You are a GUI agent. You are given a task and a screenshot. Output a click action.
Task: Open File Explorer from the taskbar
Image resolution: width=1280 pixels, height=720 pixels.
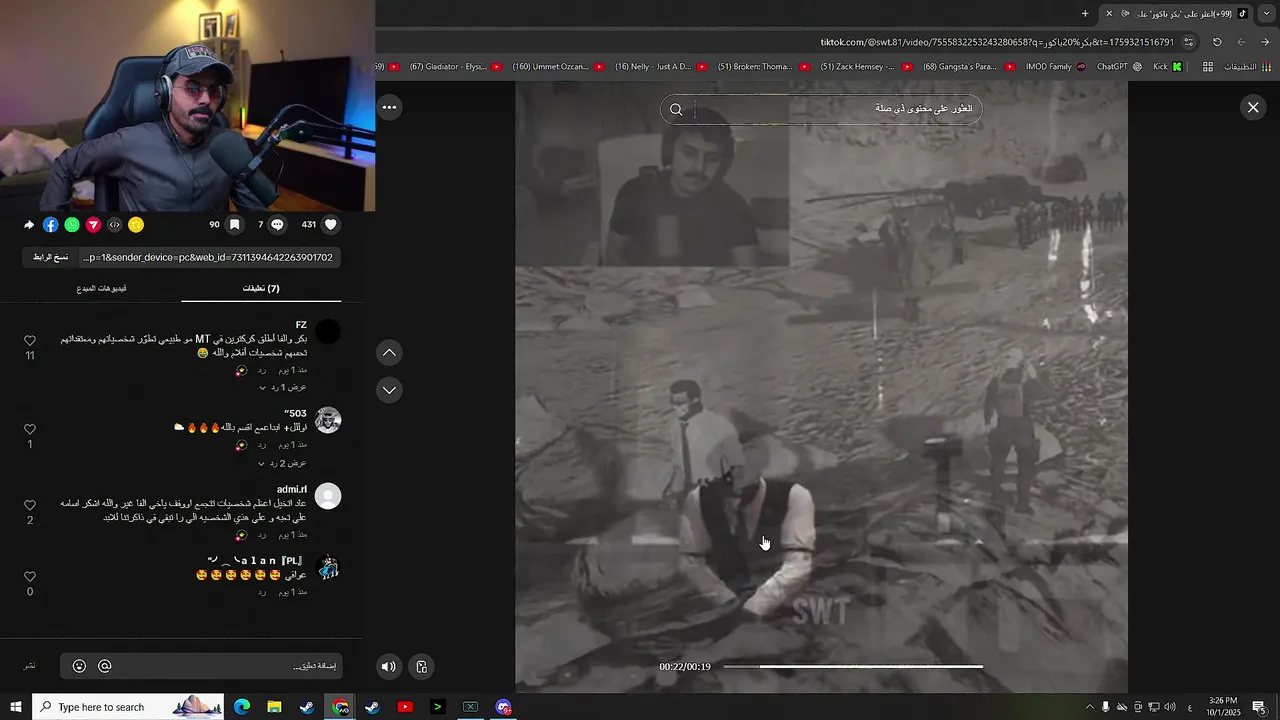point(274,707)
